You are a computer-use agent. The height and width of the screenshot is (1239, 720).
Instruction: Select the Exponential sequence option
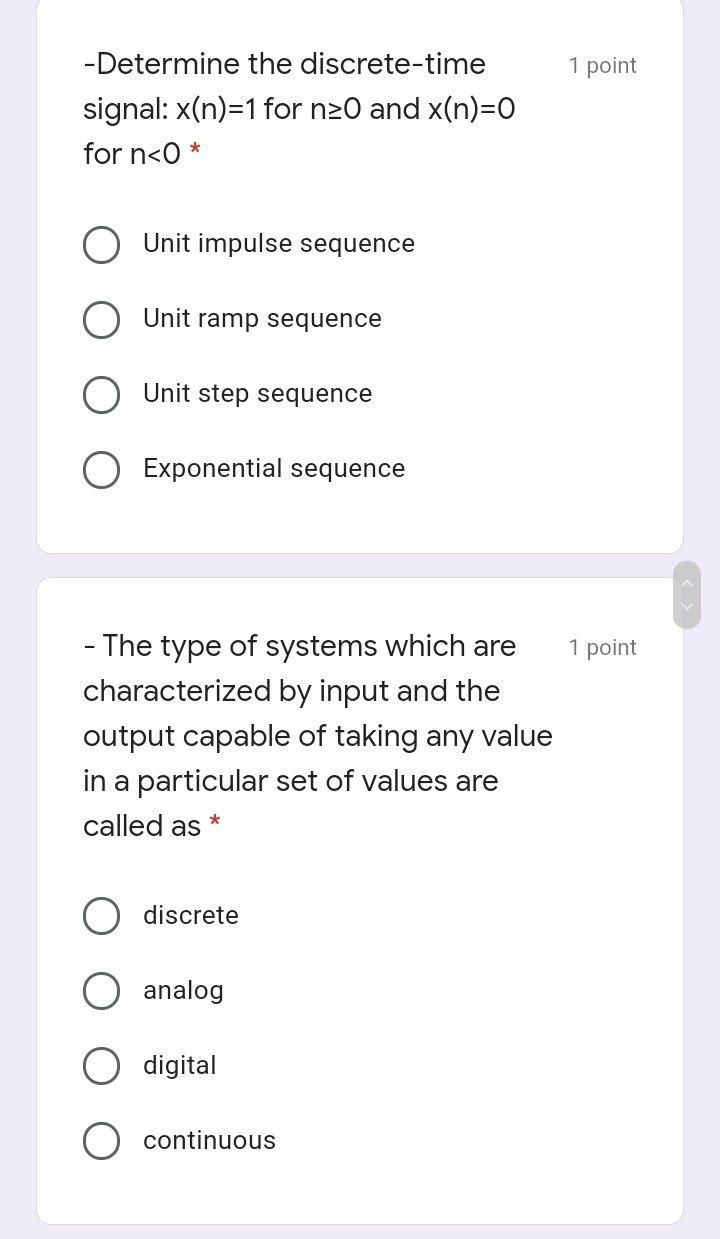[101, 469]
